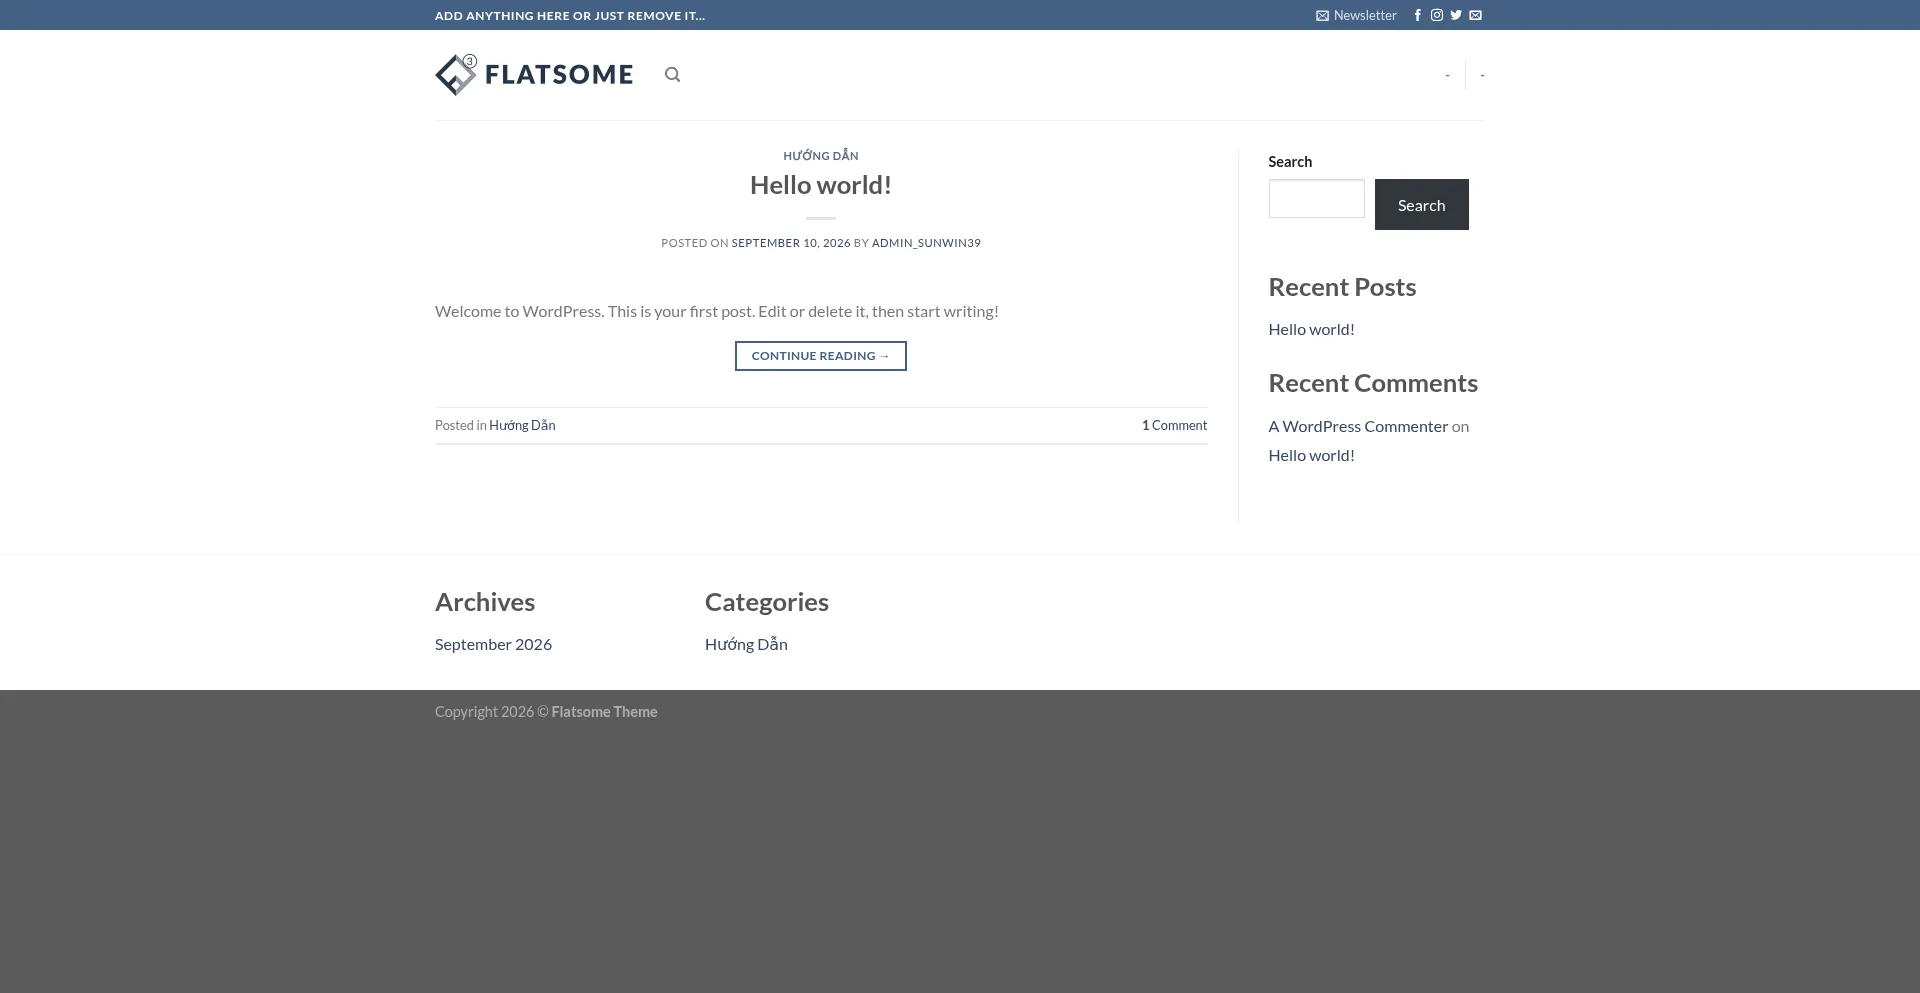Open A WordPress Commenter link
The image size is (1920, 993).
click(1358, 426)
